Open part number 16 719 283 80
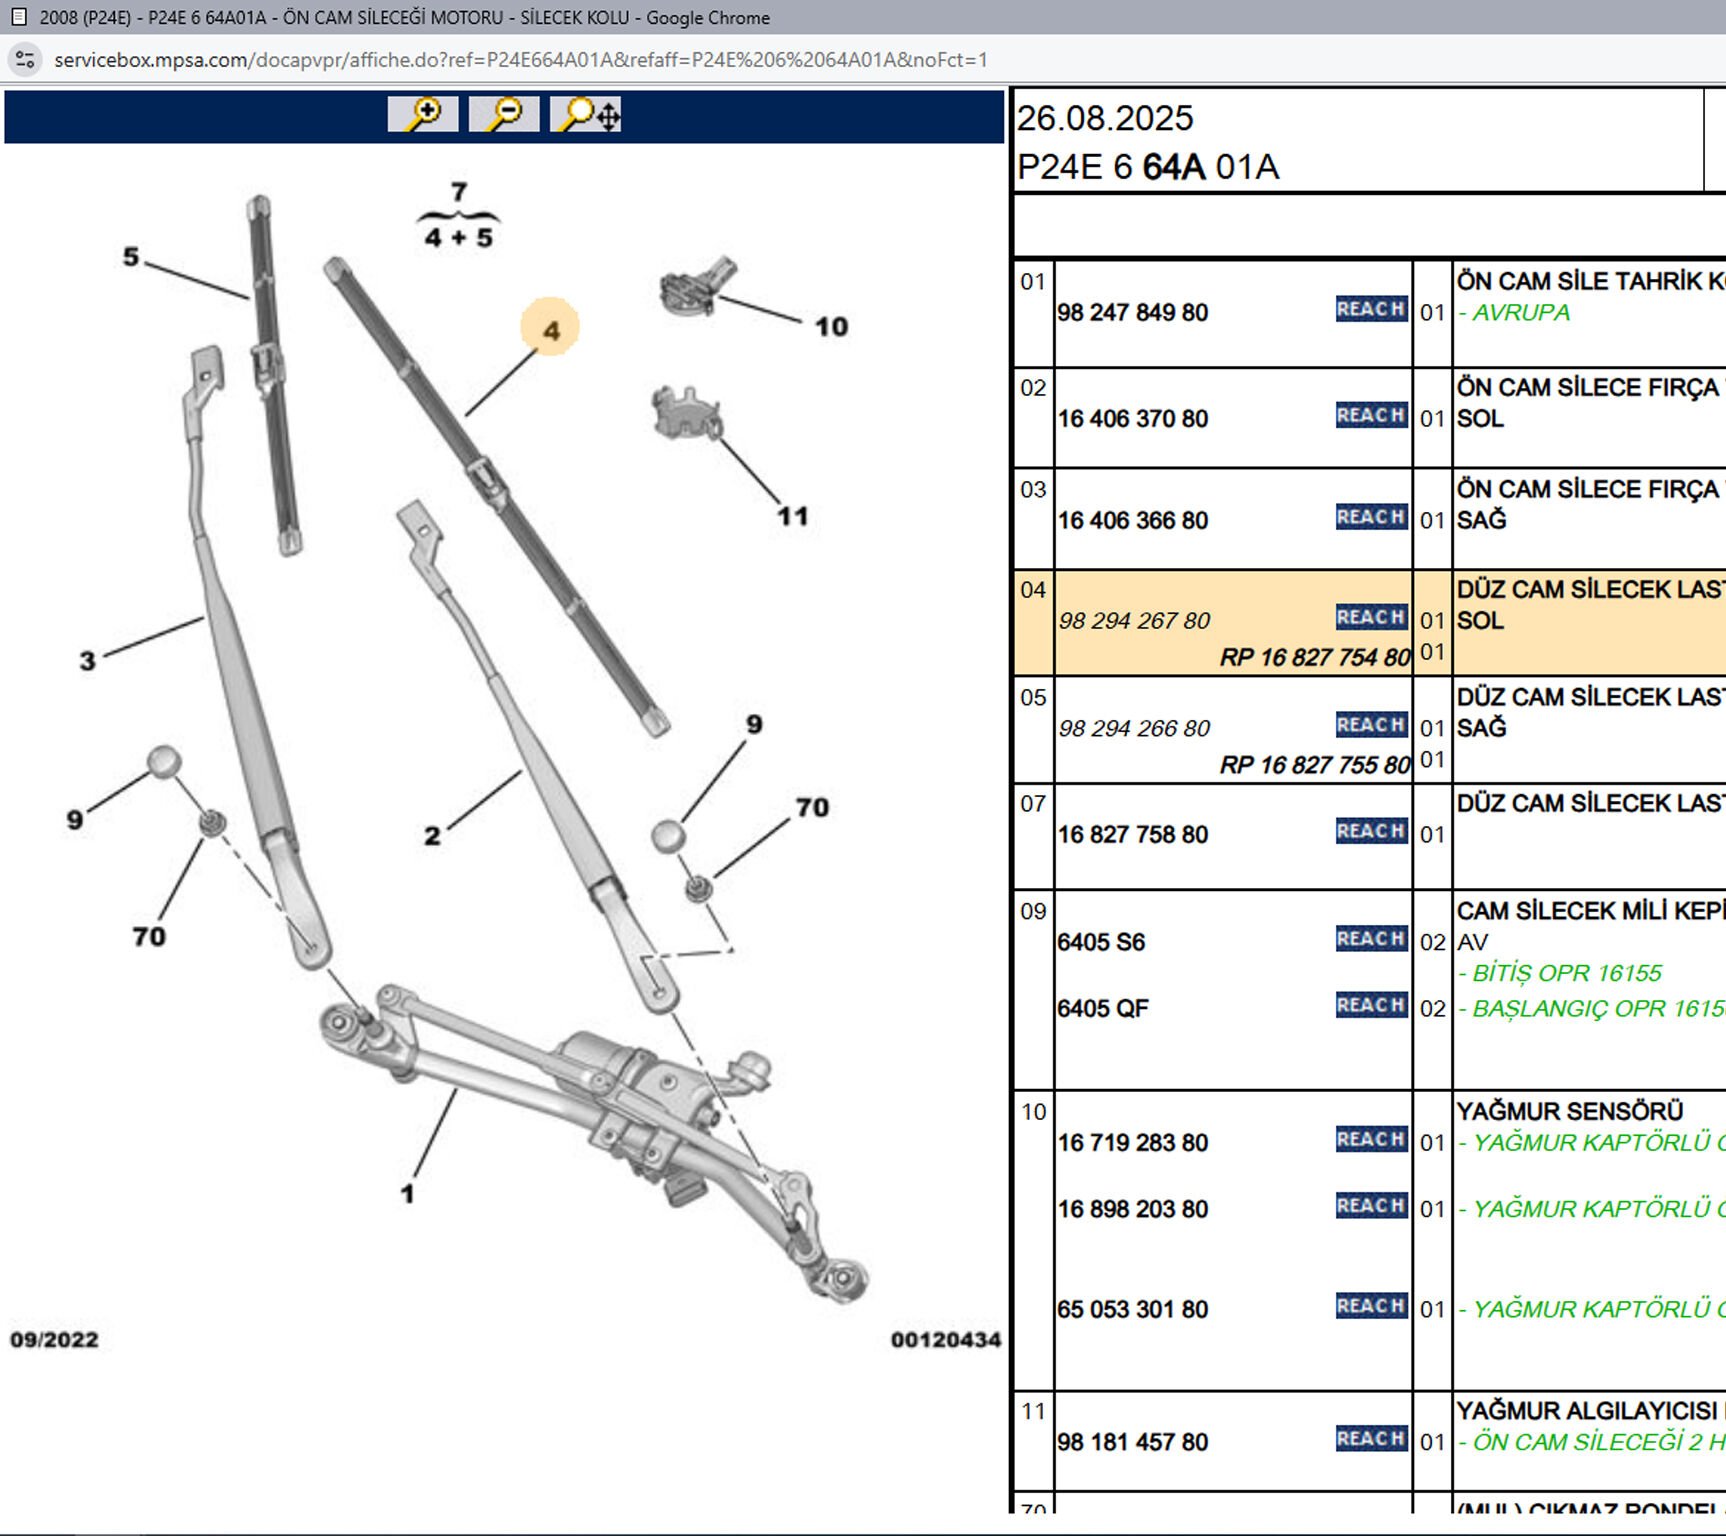This screenshot has width=1726, height=1536. [1133, 1143]
